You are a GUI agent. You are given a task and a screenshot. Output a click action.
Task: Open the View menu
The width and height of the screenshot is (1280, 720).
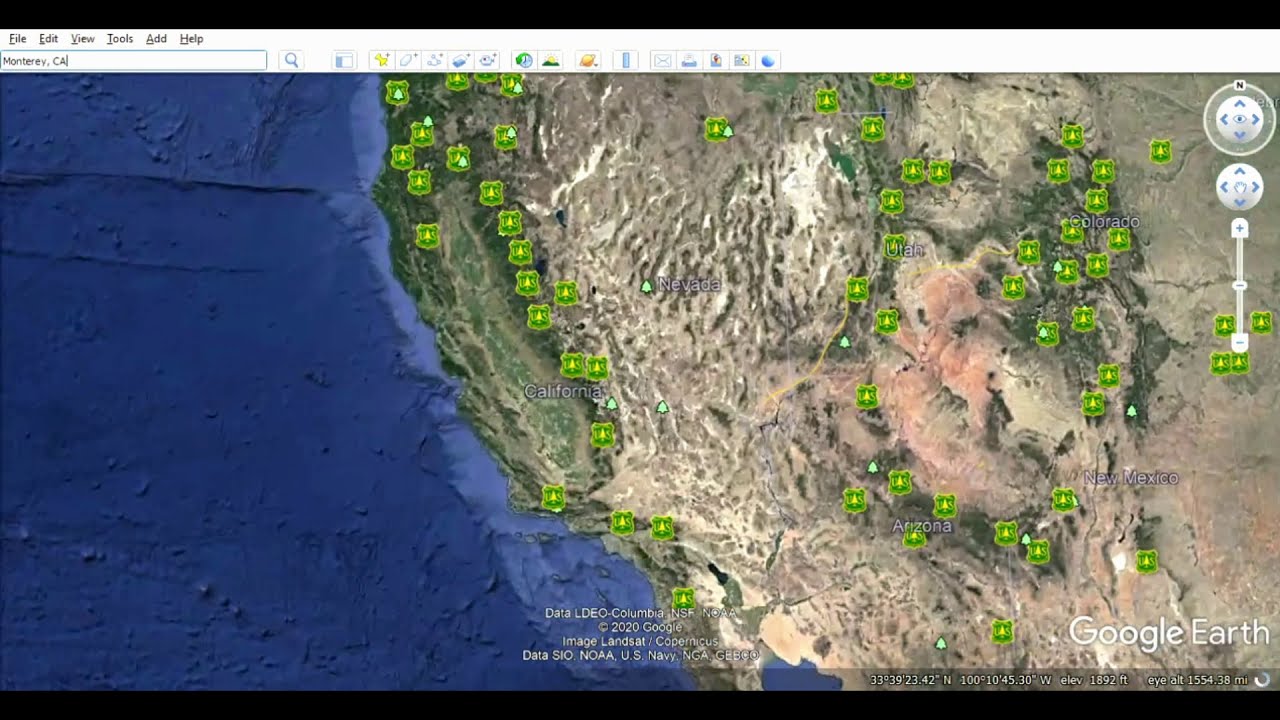point(82,39)
